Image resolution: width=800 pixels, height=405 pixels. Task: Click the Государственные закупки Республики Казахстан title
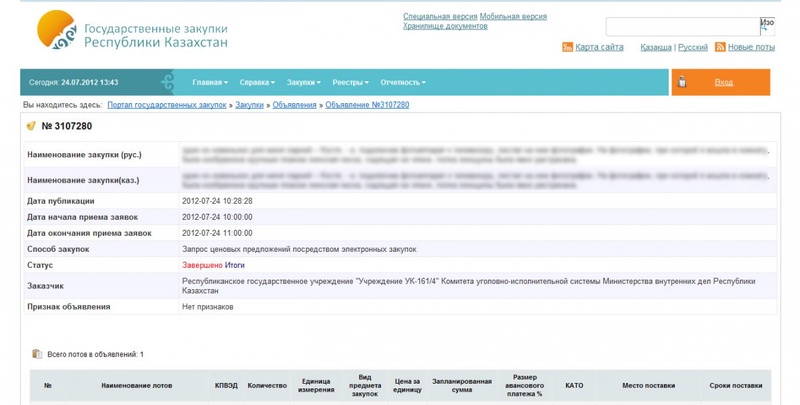click(x=156, y=35)
